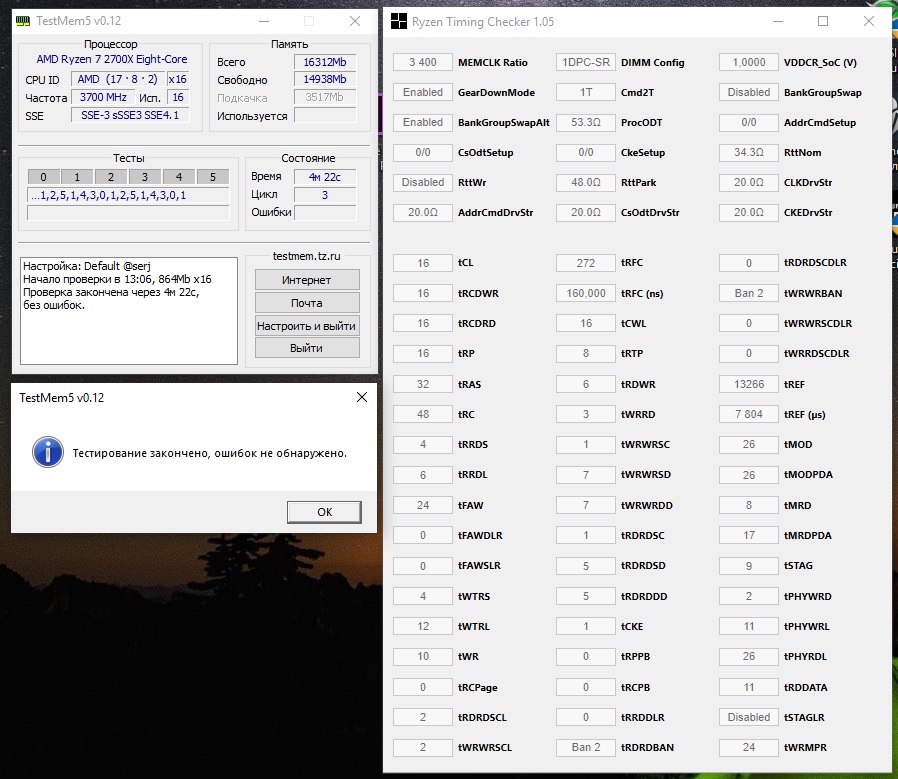Click the tWTRL value 12
This screenshot has width=898, height=779.
(423, 626)
